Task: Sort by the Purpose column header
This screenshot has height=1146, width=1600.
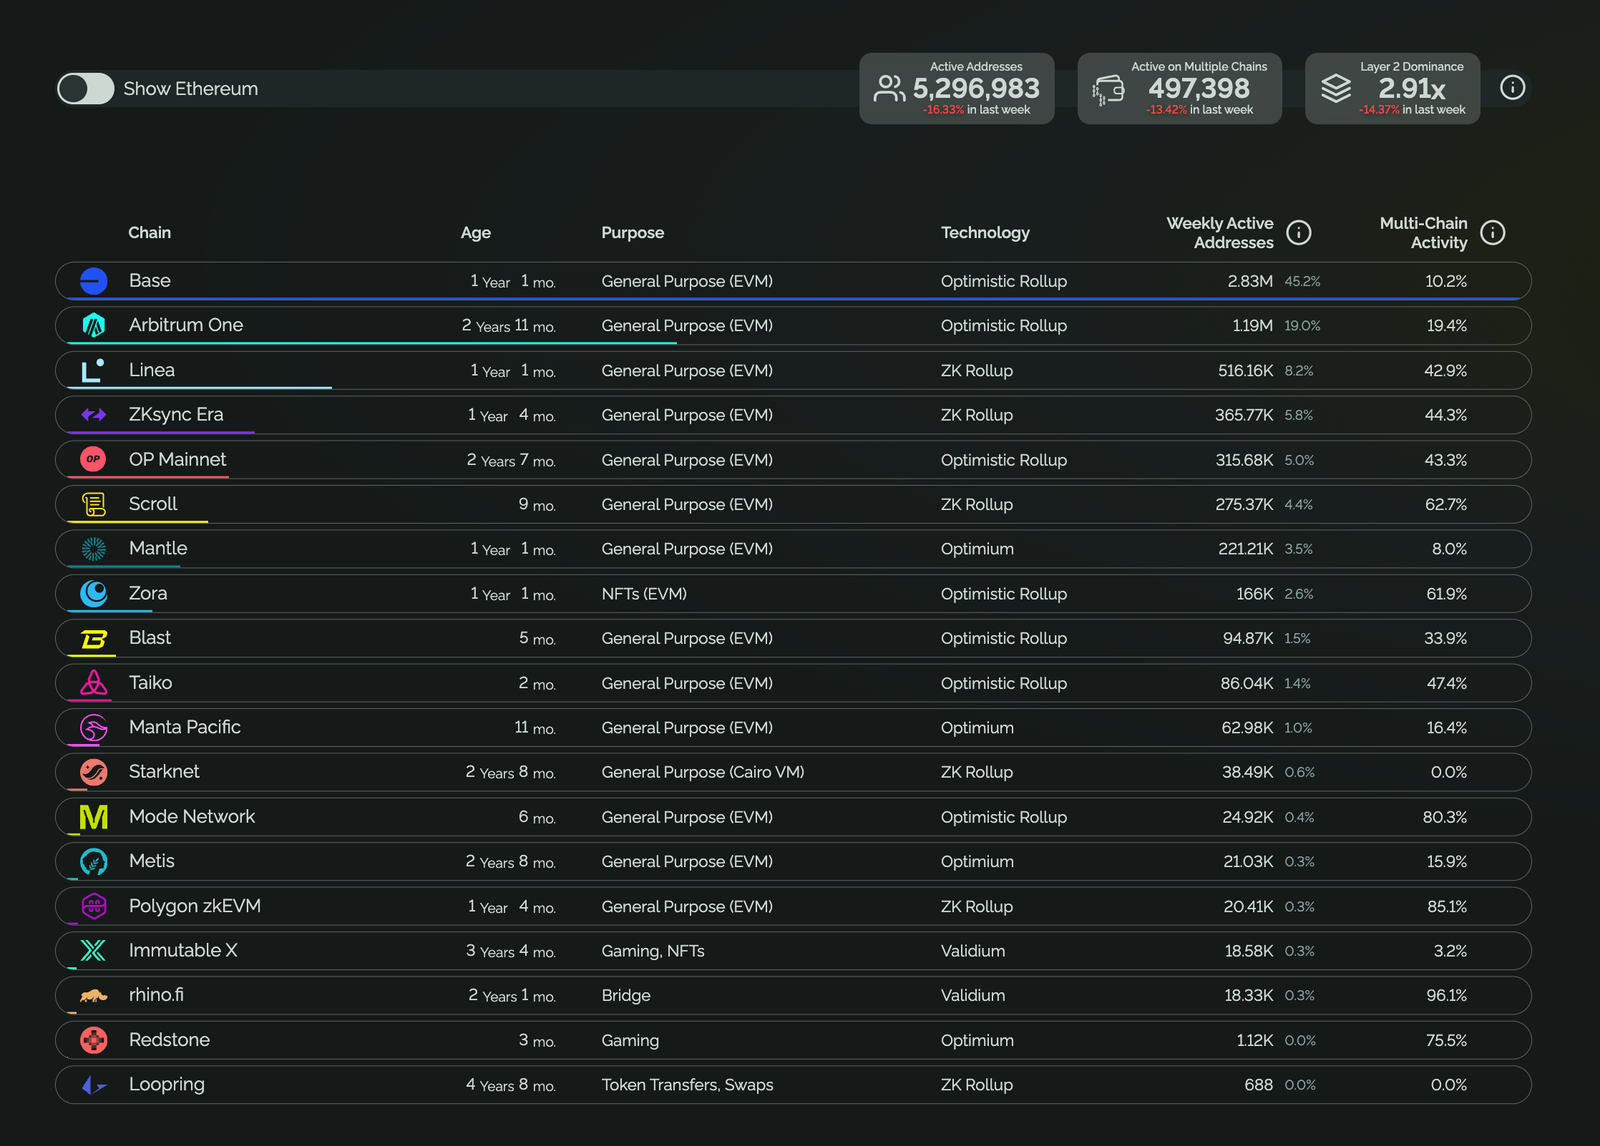Action: point(633,233)
